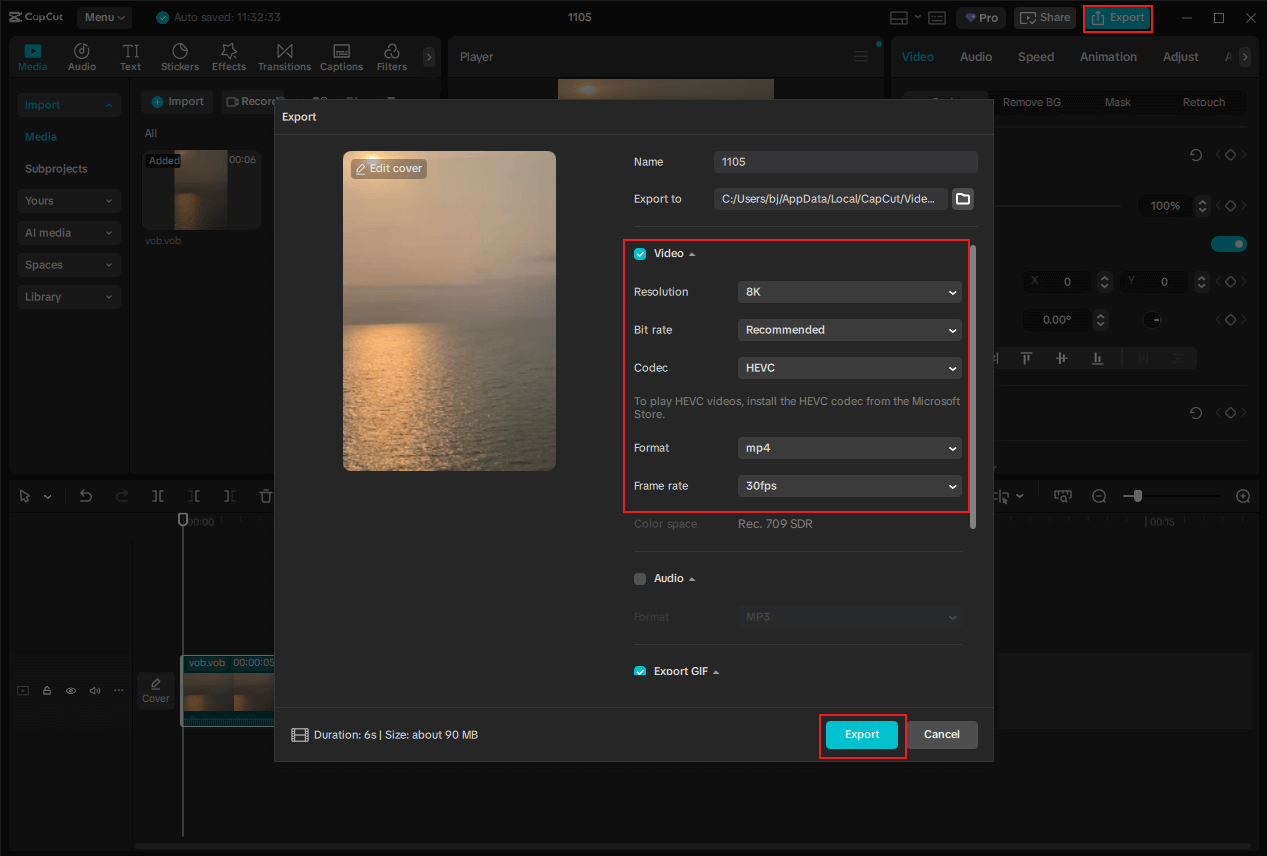Viewport: 1267px width, 856px height.
Task: Open the Resolution dropdown showing 8K
Action: tap(848, 291)
